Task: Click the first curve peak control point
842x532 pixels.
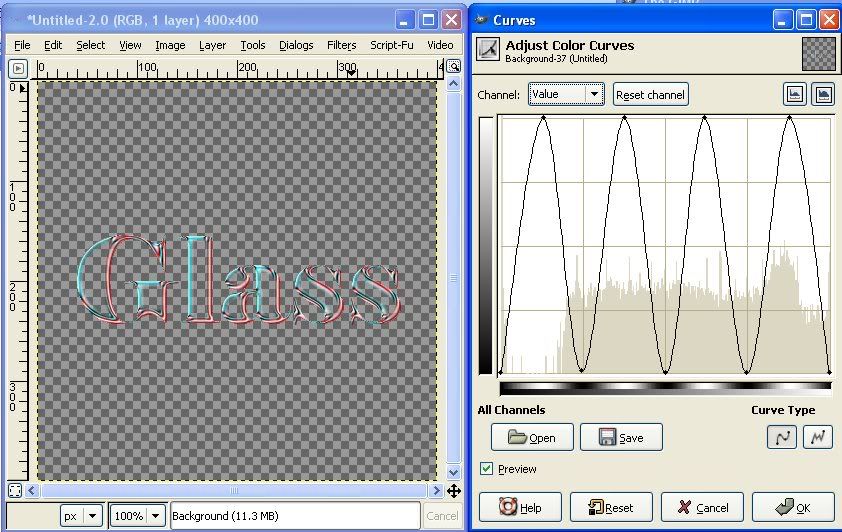Action: pos(543,118)
